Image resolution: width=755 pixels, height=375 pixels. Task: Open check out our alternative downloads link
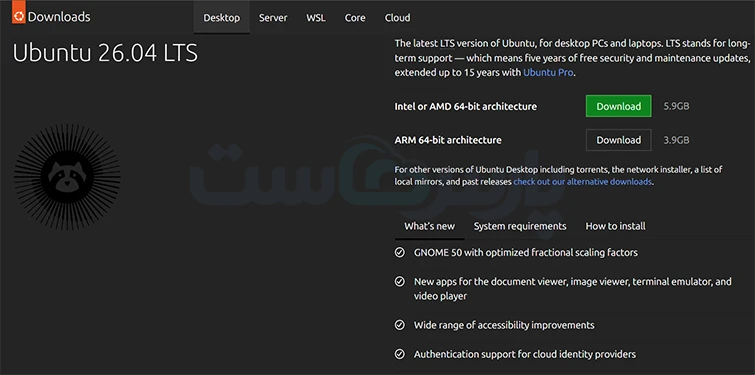tap(583, 182)
